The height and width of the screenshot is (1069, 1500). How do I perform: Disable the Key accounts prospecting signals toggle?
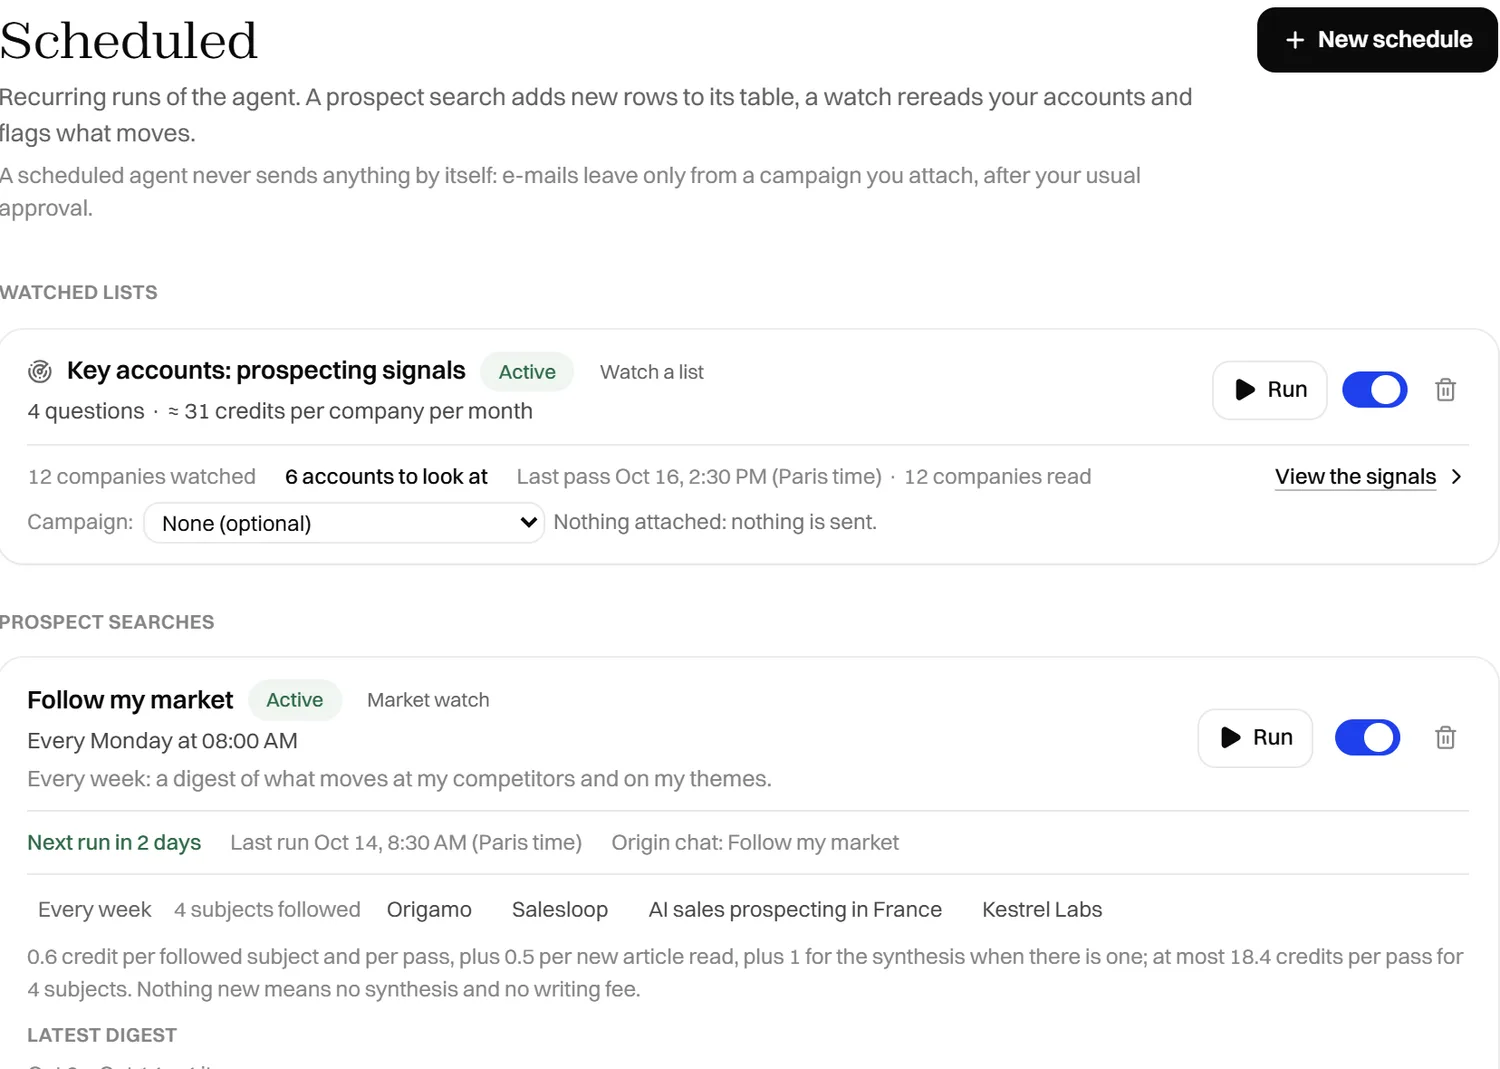(1375, 390)
